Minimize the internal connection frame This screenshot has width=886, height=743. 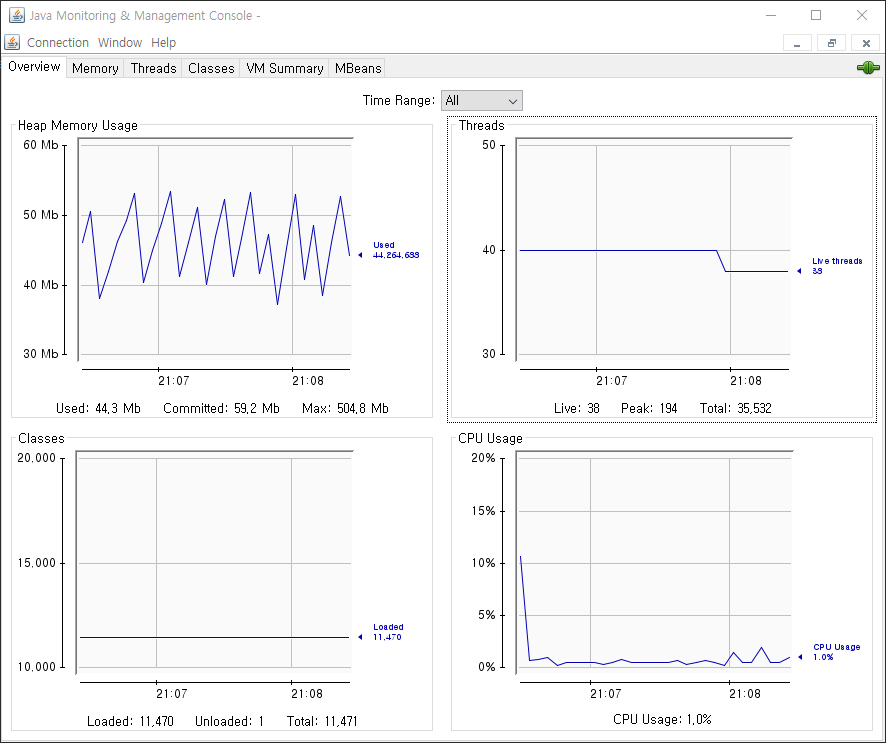coord(797,43)
